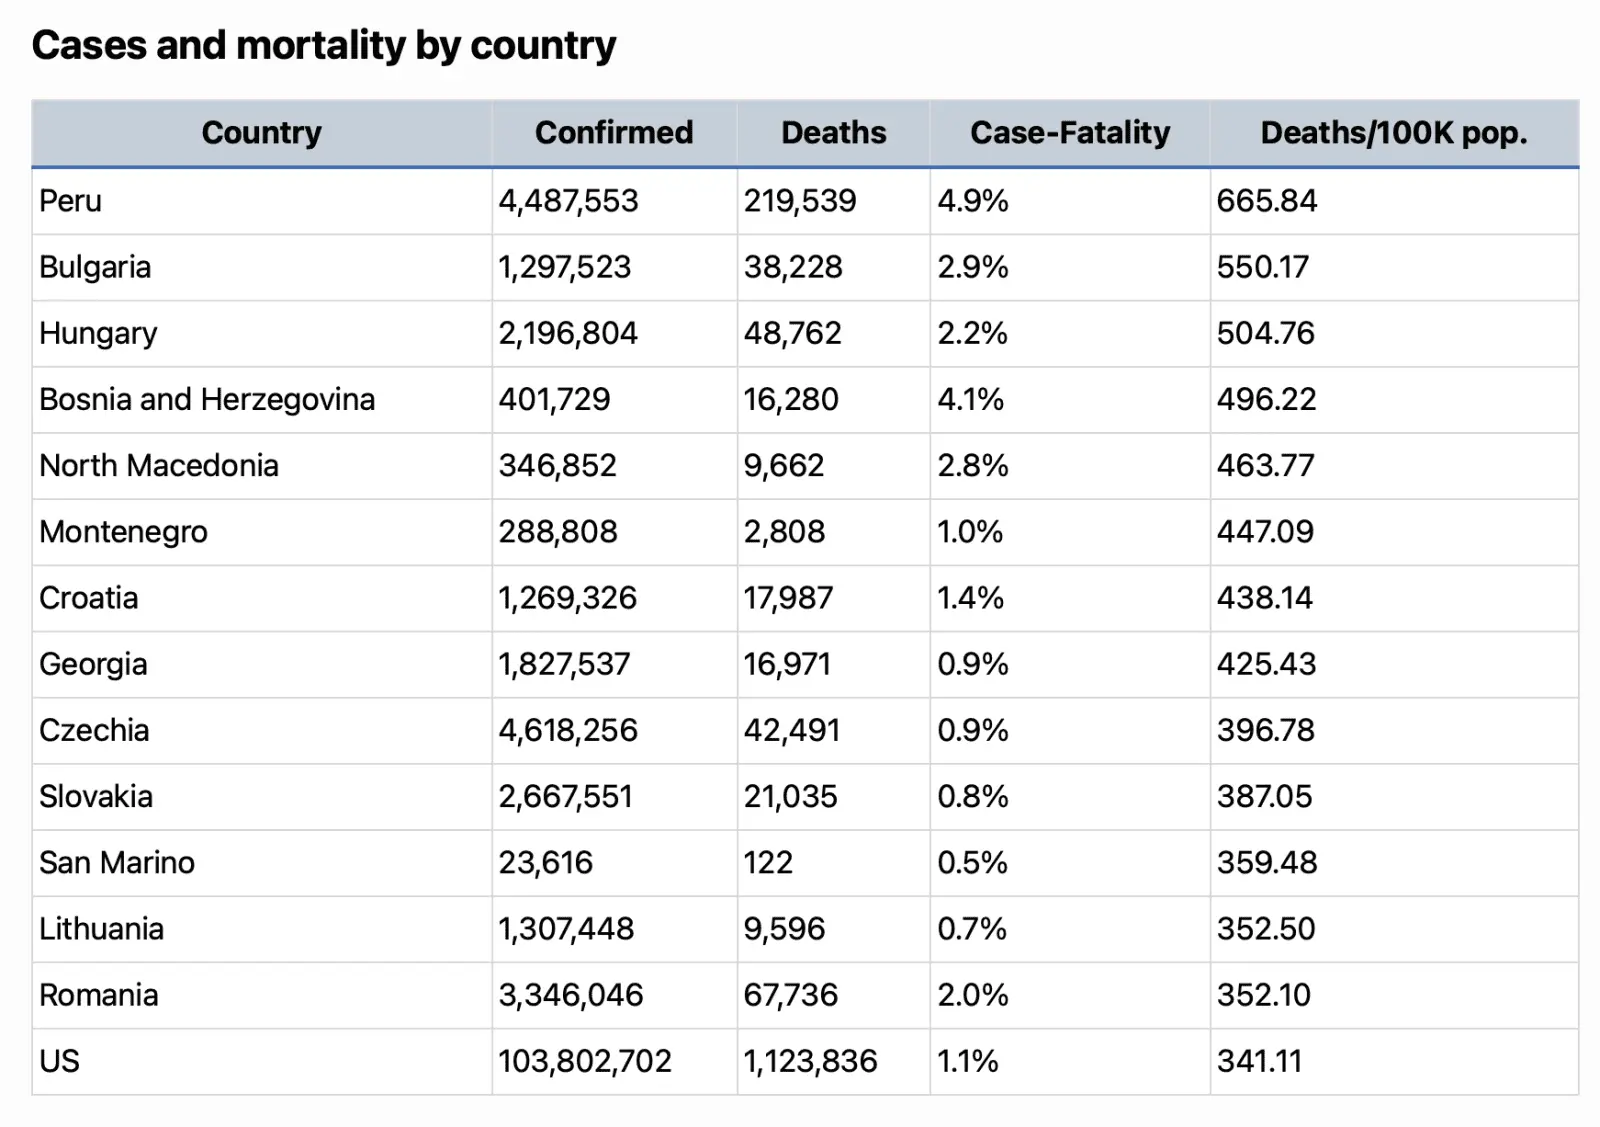
Task: Click North Macedonia's deaths value 9,662
Action: coord(783,465)
